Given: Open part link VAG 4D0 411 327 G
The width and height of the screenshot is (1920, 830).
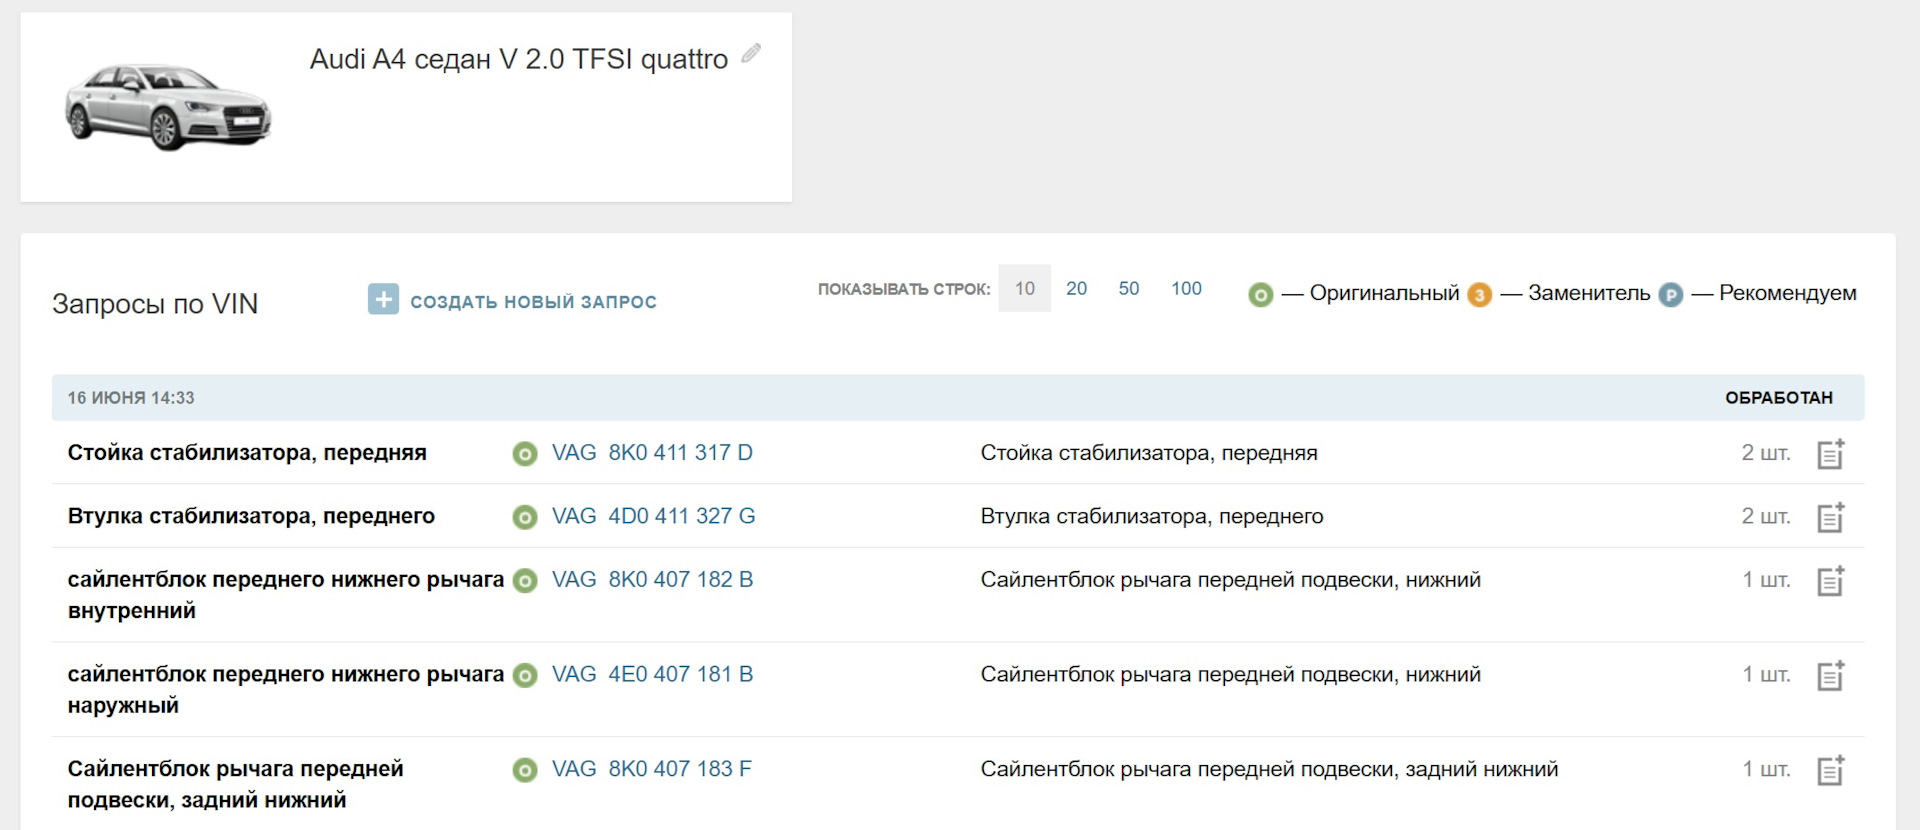Looking at the screenshot, I should pos(653,516).
